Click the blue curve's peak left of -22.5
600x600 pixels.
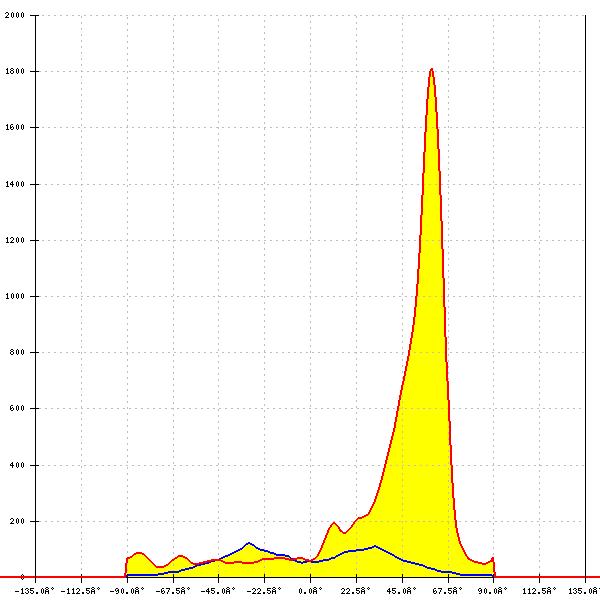point(248,543)
